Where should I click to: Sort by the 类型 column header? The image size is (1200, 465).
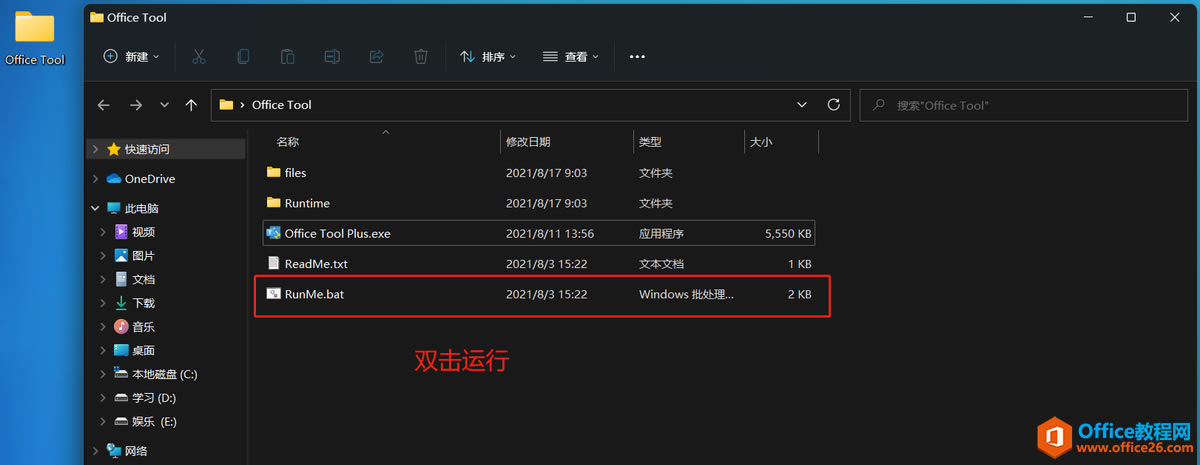pos(650,142)
